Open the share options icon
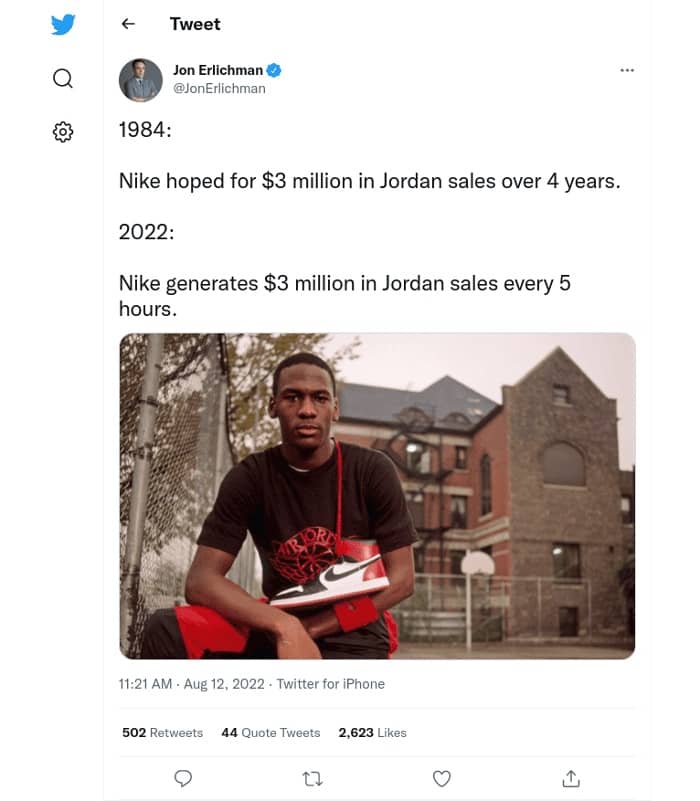Viewport: 700px width, 801px height. pos(571,778)
